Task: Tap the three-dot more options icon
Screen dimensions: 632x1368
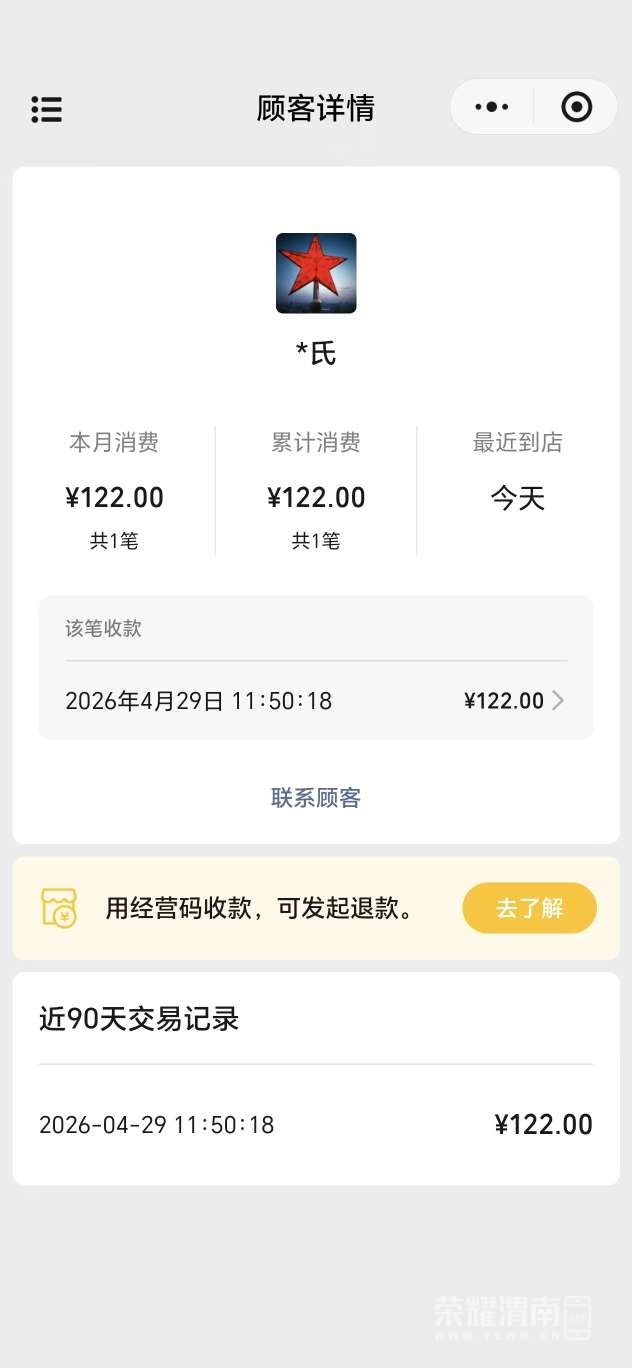Action: pos(492,107)
